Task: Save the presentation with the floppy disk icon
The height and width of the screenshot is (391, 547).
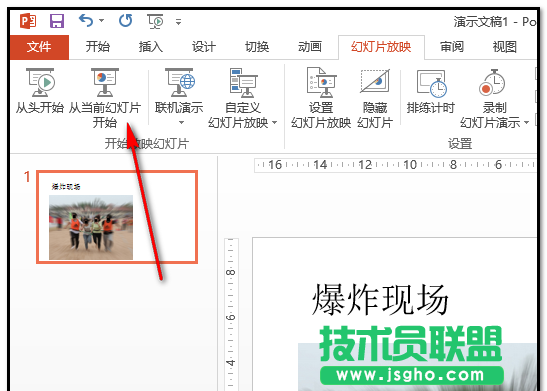Action: [x=57, y=21]
